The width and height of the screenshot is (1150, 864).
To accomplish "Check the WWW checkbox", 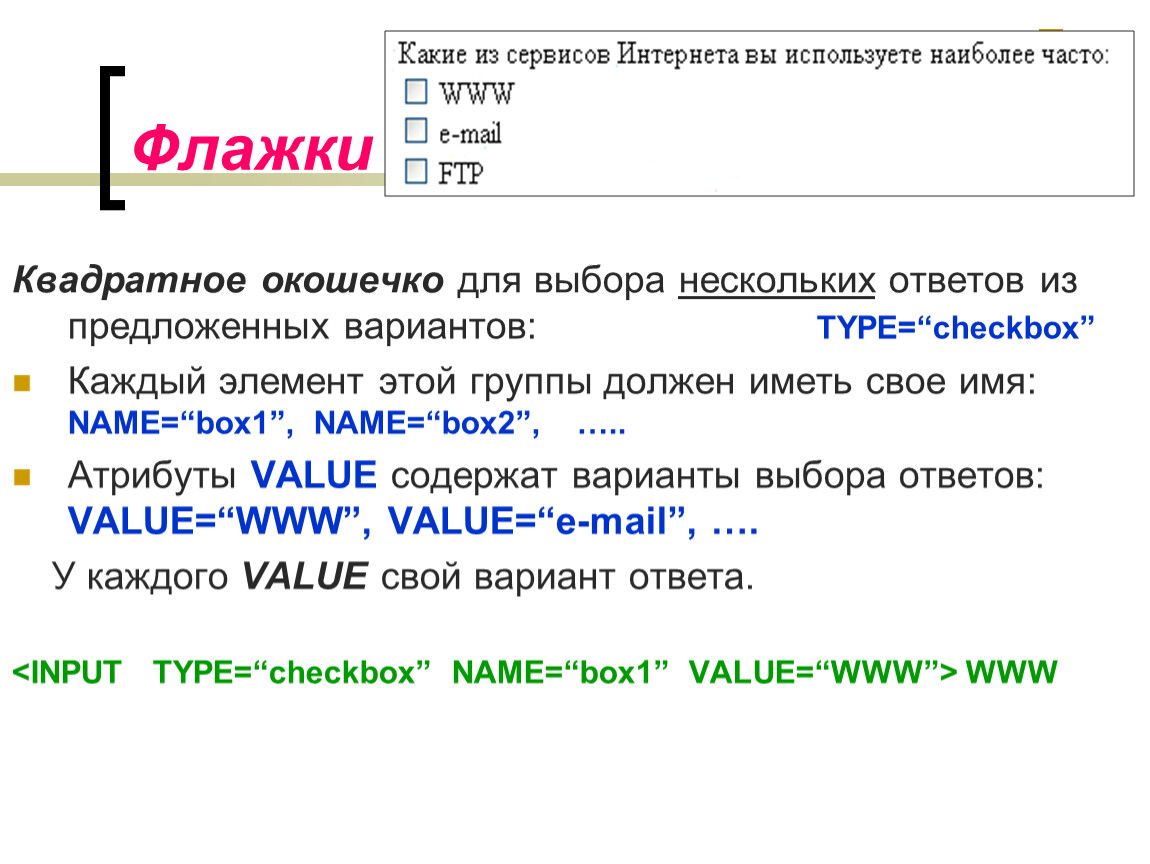I will click(x=416, y=92).
